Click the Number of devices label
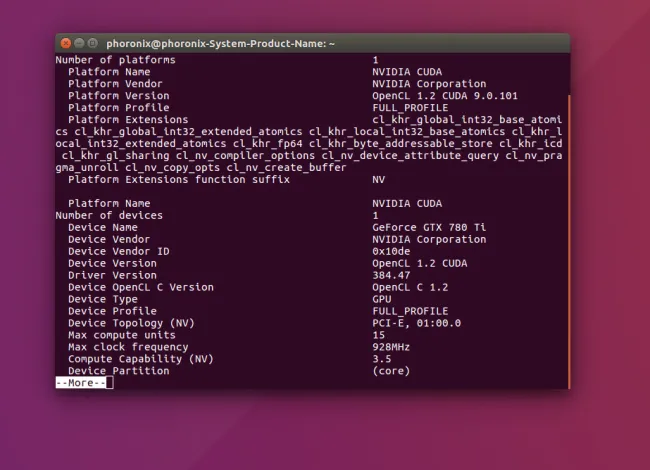 point(109,215)
